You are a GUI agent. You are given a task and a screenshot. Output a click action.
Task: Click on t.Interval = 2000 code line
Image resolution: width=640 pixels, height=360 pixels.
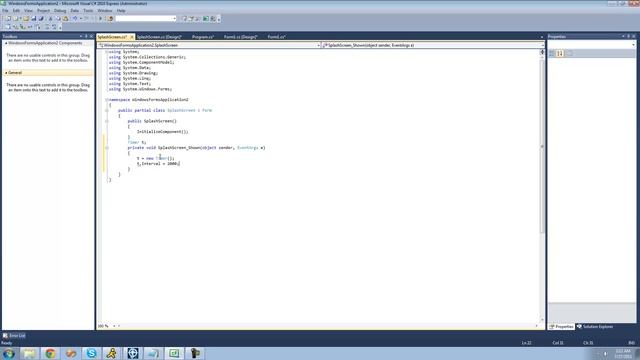pos(158,164)
